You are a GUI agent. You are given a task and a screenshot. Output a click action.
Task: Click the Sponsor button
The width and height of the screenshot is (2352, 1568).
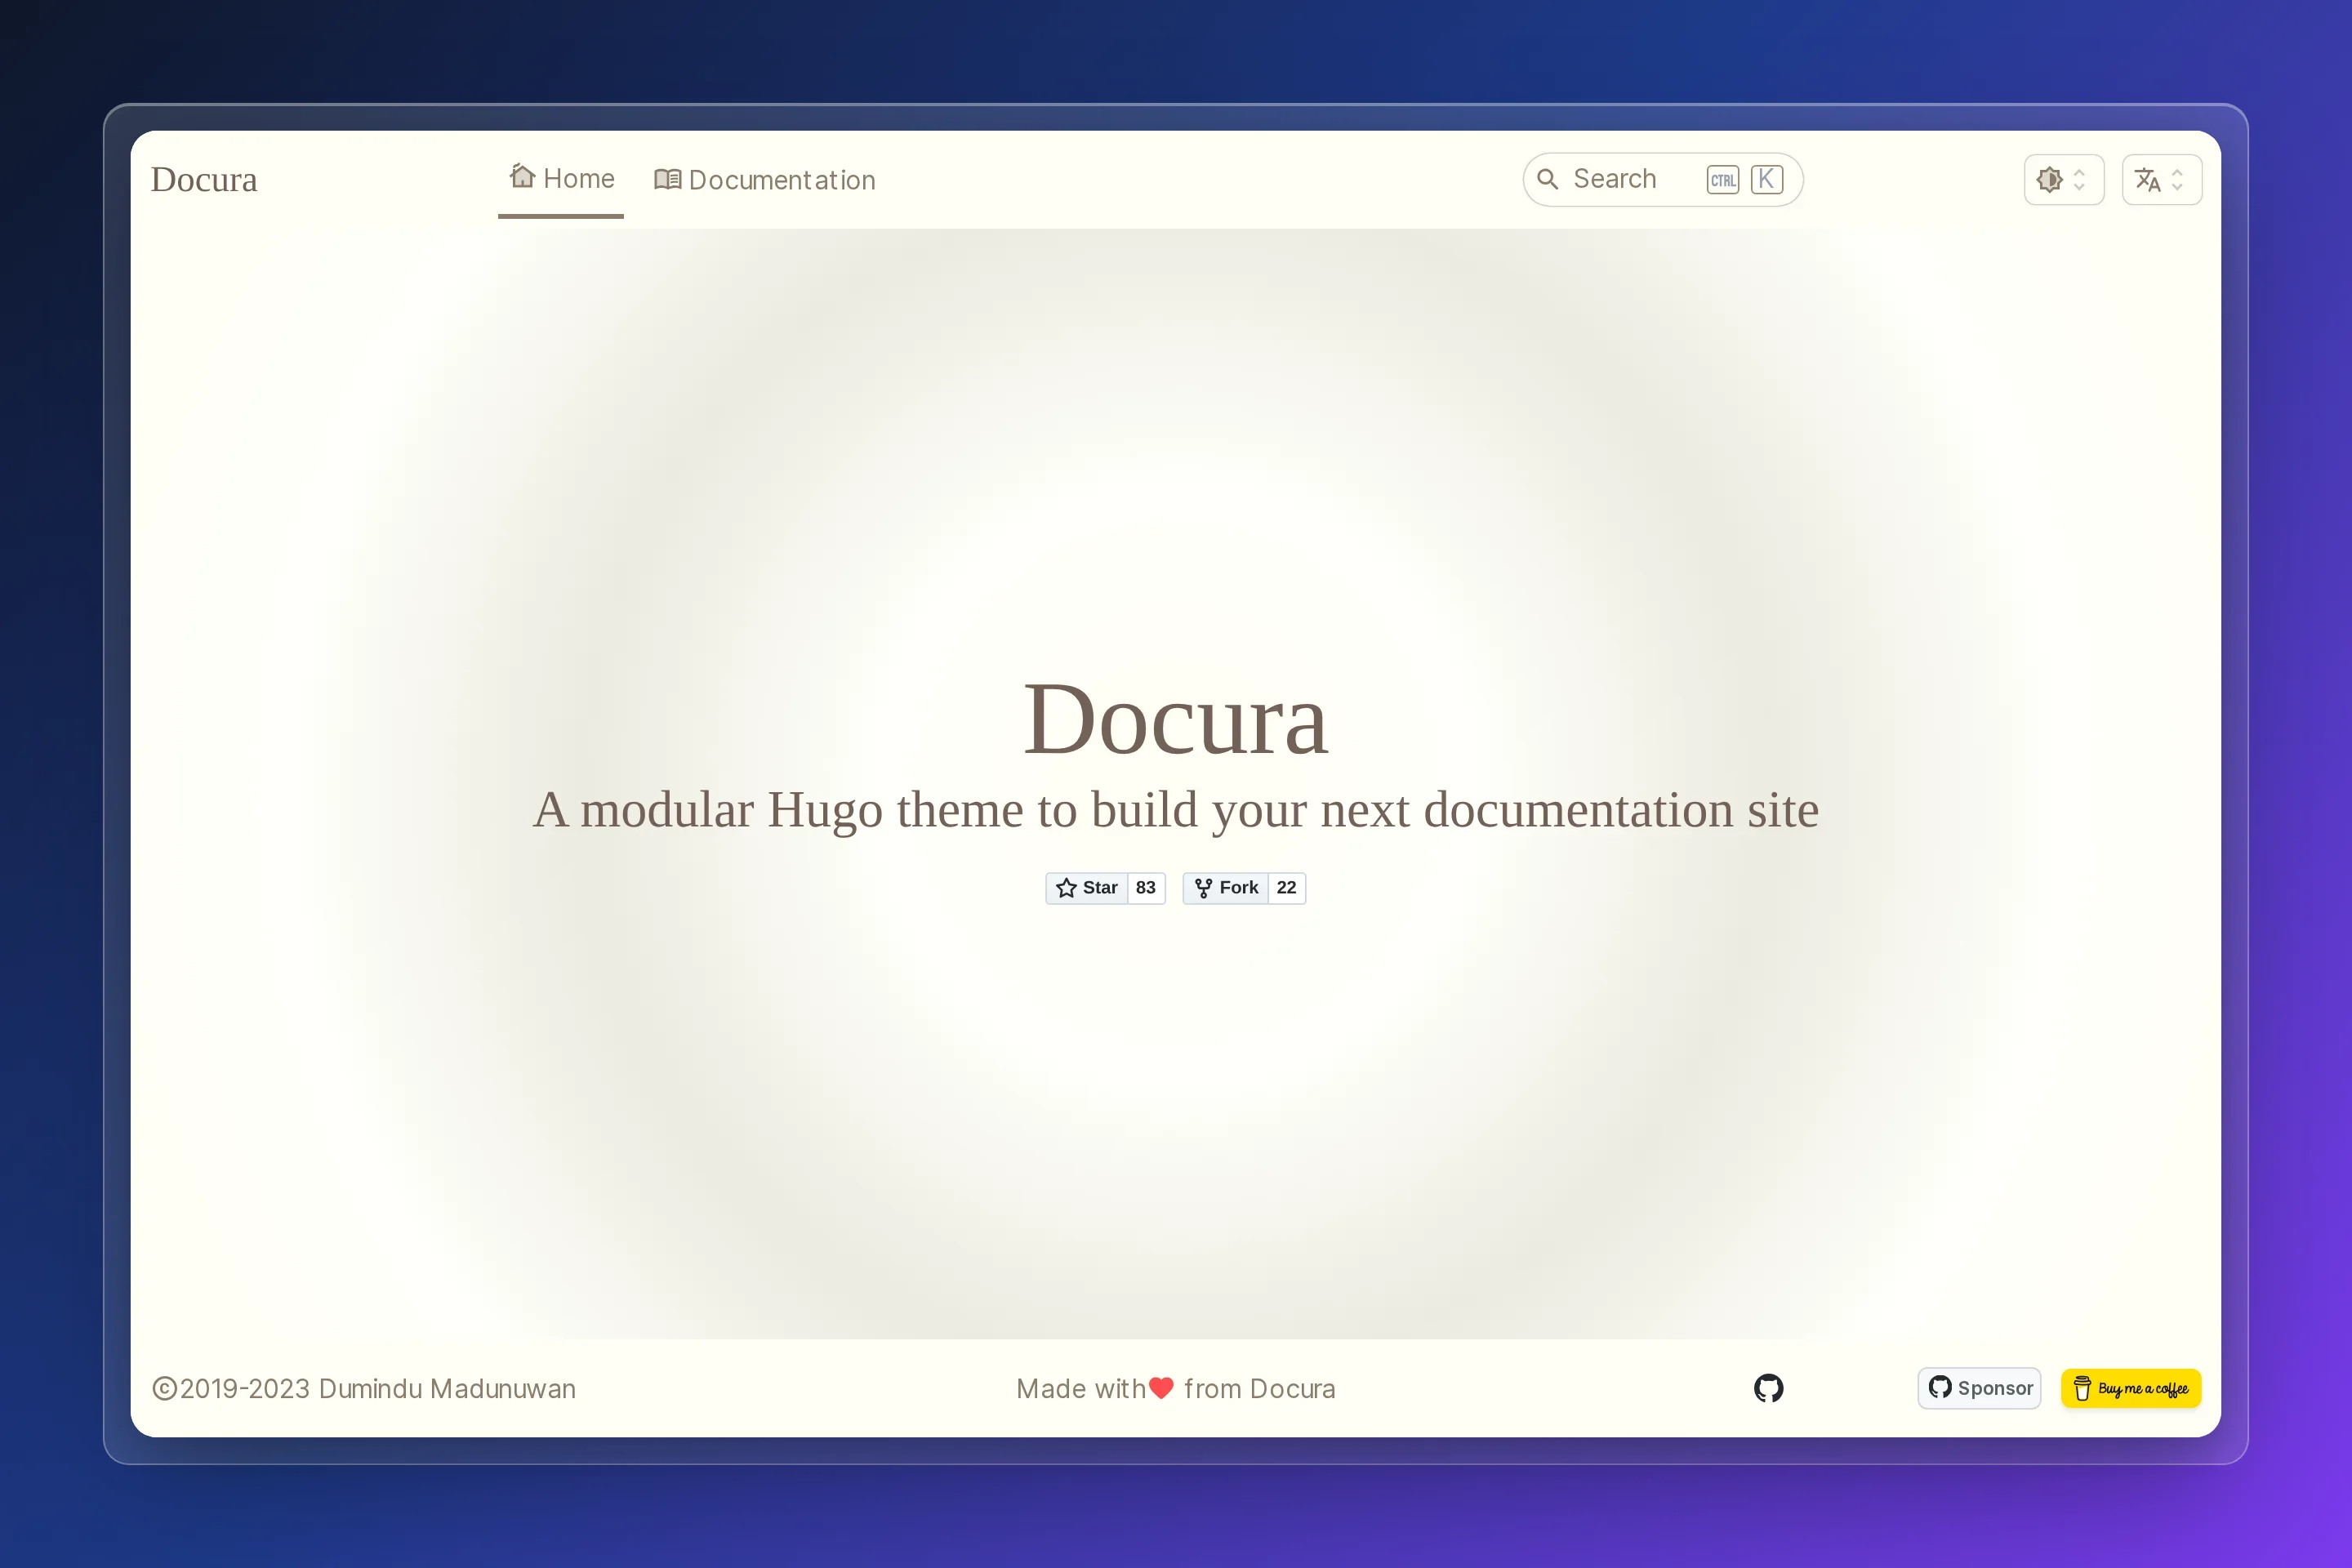coord(1979,1388)
